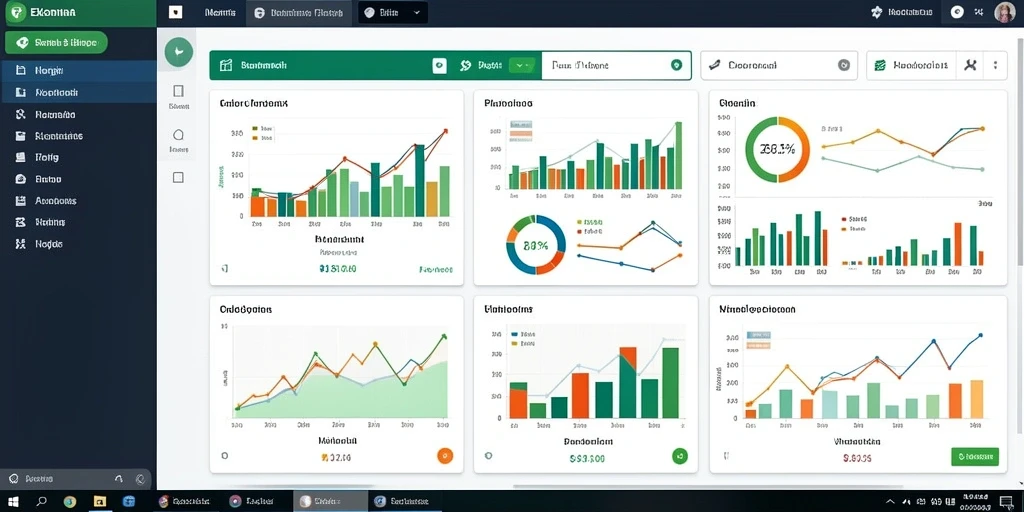Click the orange circular icon in the bottom-left chart card

pos(445,456)
